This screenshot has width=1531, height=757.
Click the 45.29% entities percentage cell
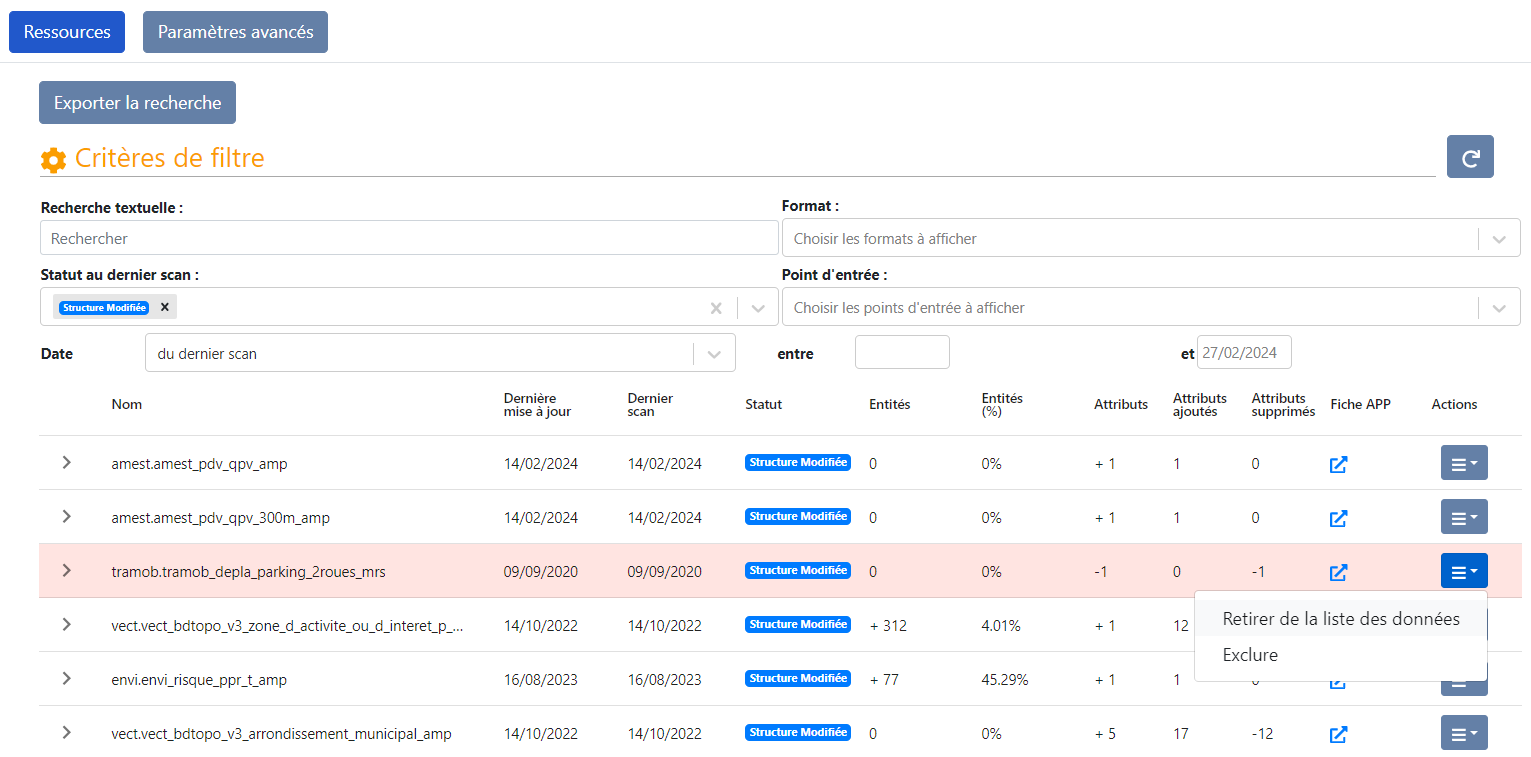click(x=1004, y=680)
